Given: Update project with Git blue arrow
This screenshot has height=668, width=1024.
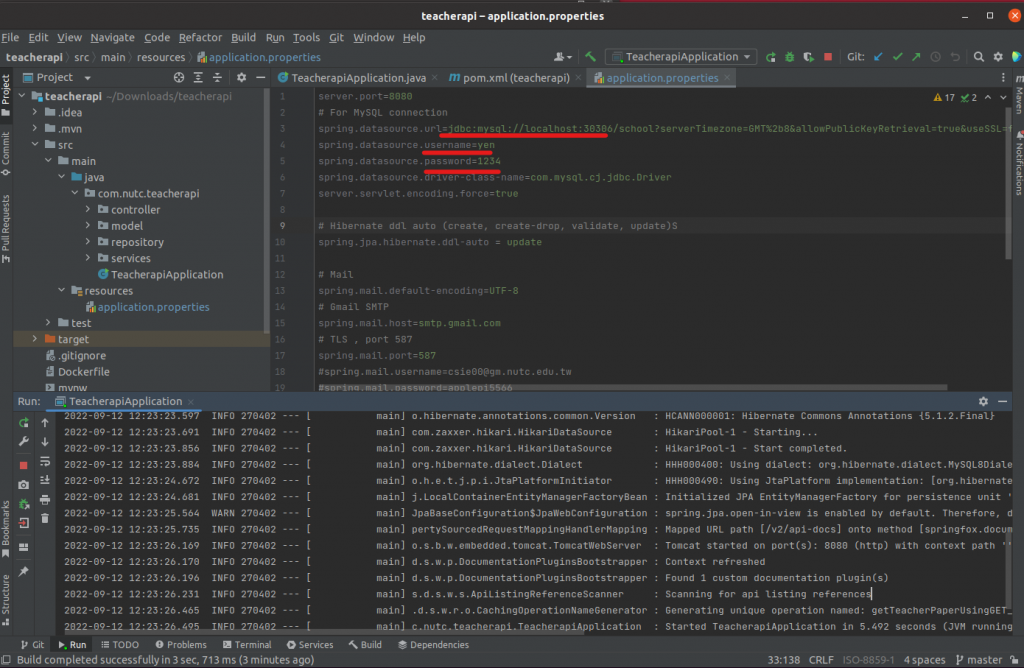Looking at the screenshot, I should [878, 57].
